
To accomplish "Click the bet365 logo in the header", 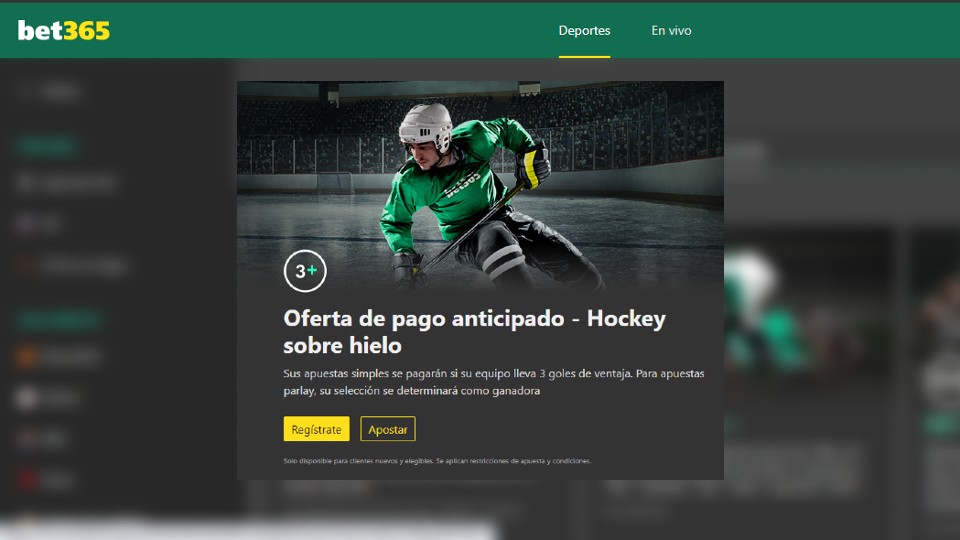I will [64, 31].
